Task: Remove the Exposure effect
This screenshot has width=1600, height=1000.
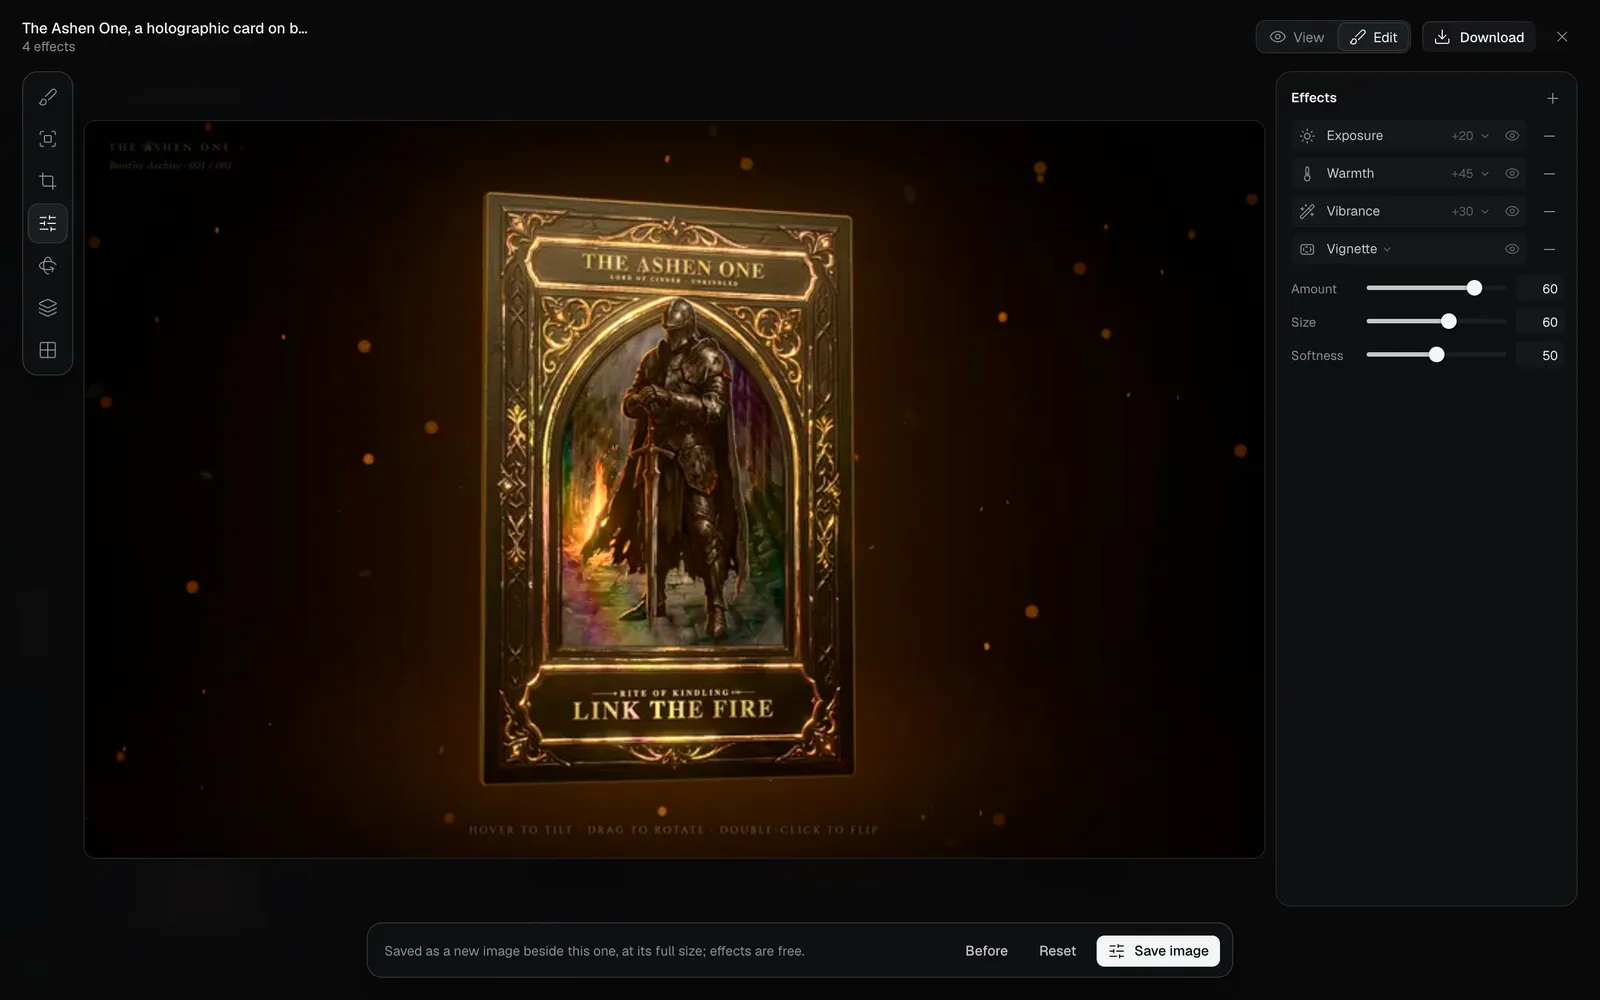Action: pyautogui.click(x=1549, y=136)
